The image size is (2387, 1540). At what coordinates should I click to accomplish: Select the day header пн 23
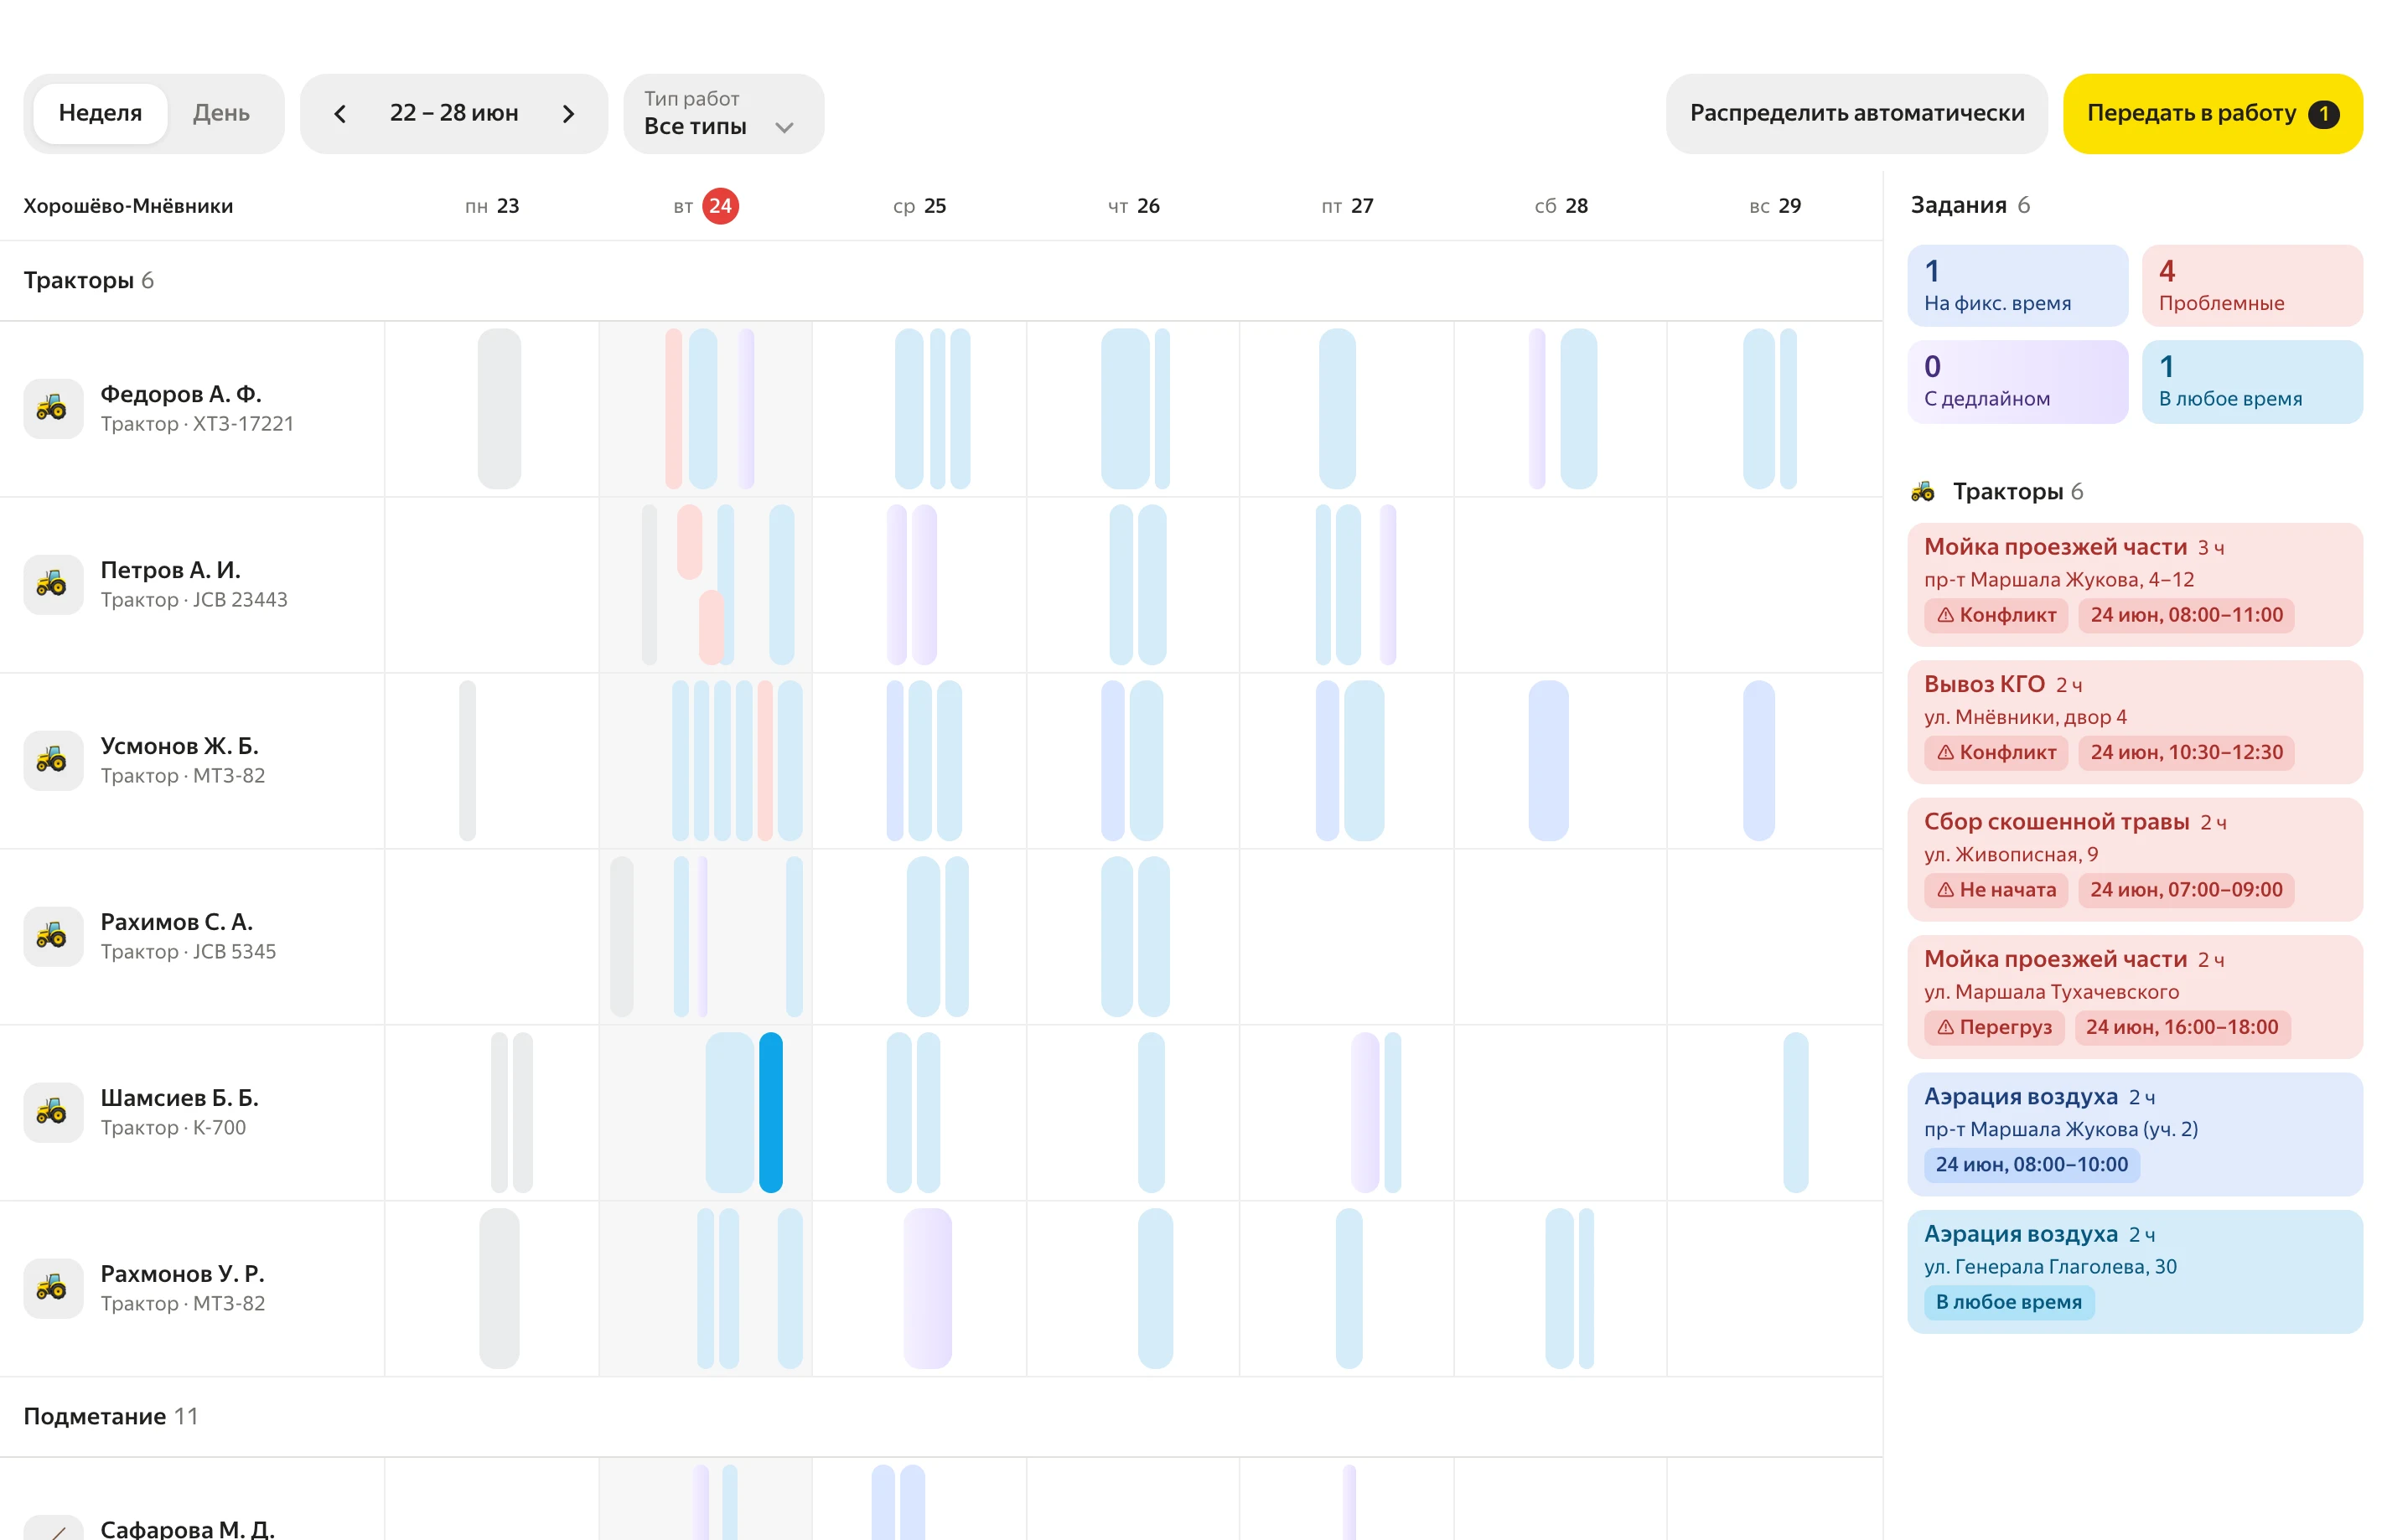[492, 206]
